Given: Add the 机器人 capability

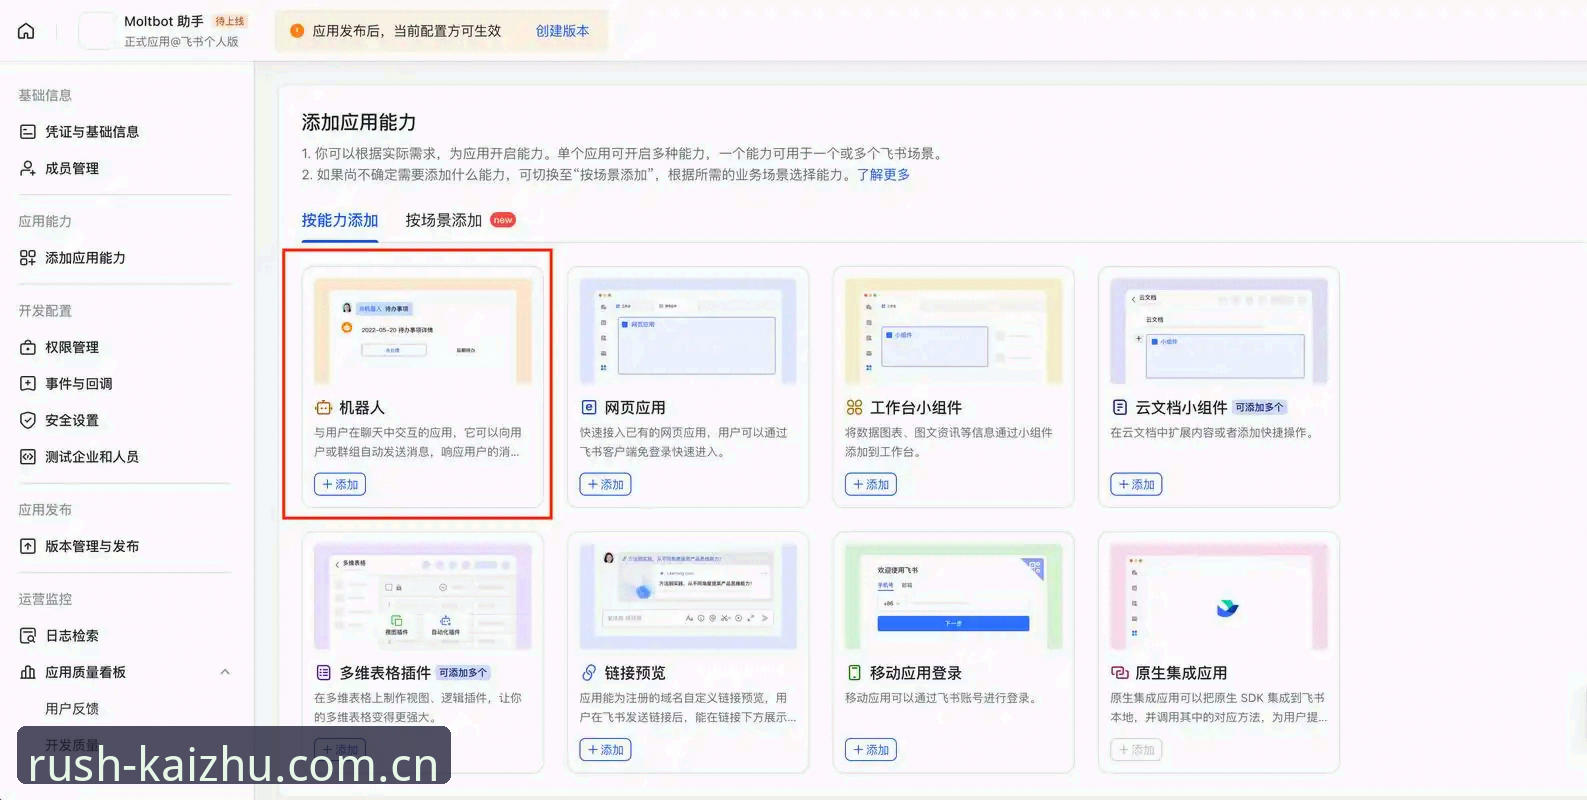Looking at the screenshot, I should point(340,484).
